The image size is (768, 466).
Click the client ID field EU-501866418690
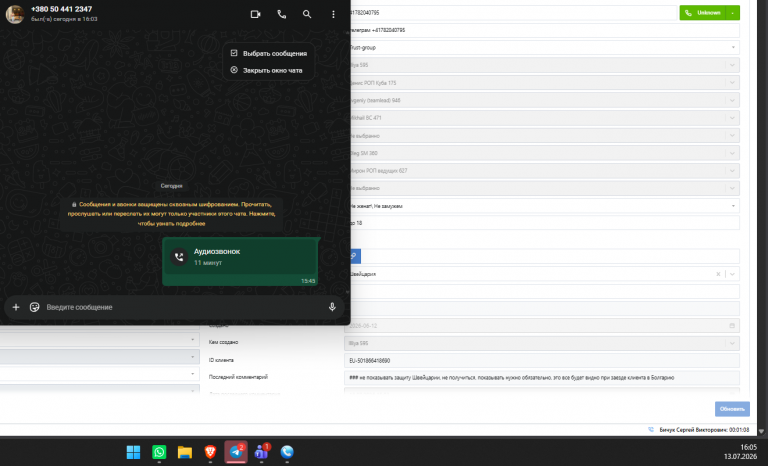(x=542, y=361)
